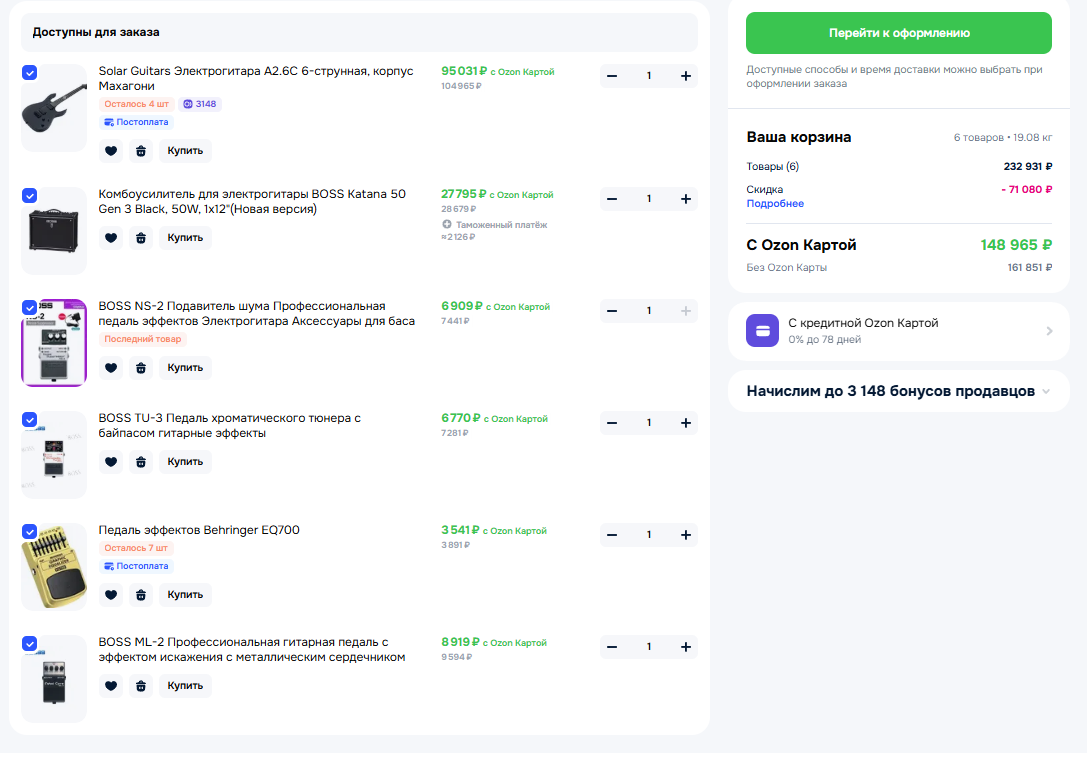Show discount details via Подробнее link
Image resolution: width=1087 pixels, height=783 pixels.
[x=775, y=204]
